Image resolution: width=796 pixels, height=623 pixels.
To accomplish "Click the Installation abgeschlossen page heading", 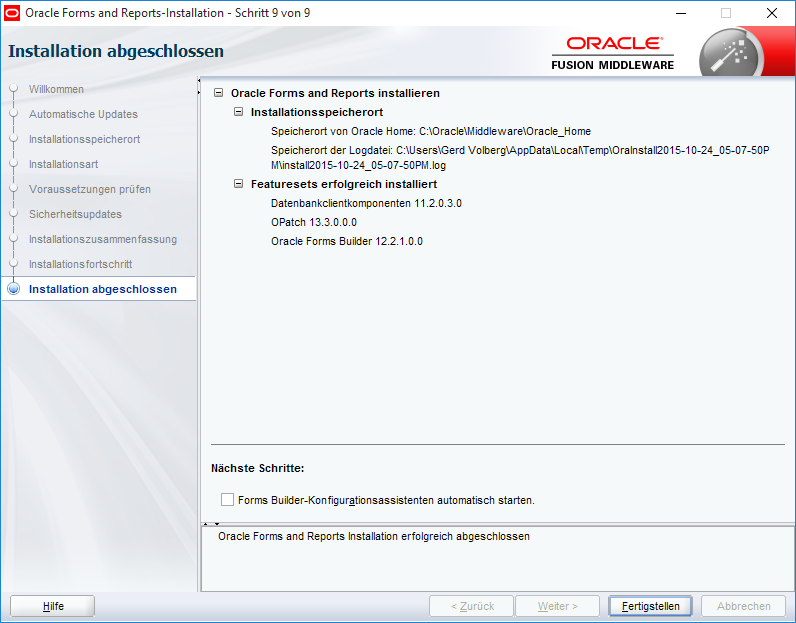I will (x=116, y=51).
